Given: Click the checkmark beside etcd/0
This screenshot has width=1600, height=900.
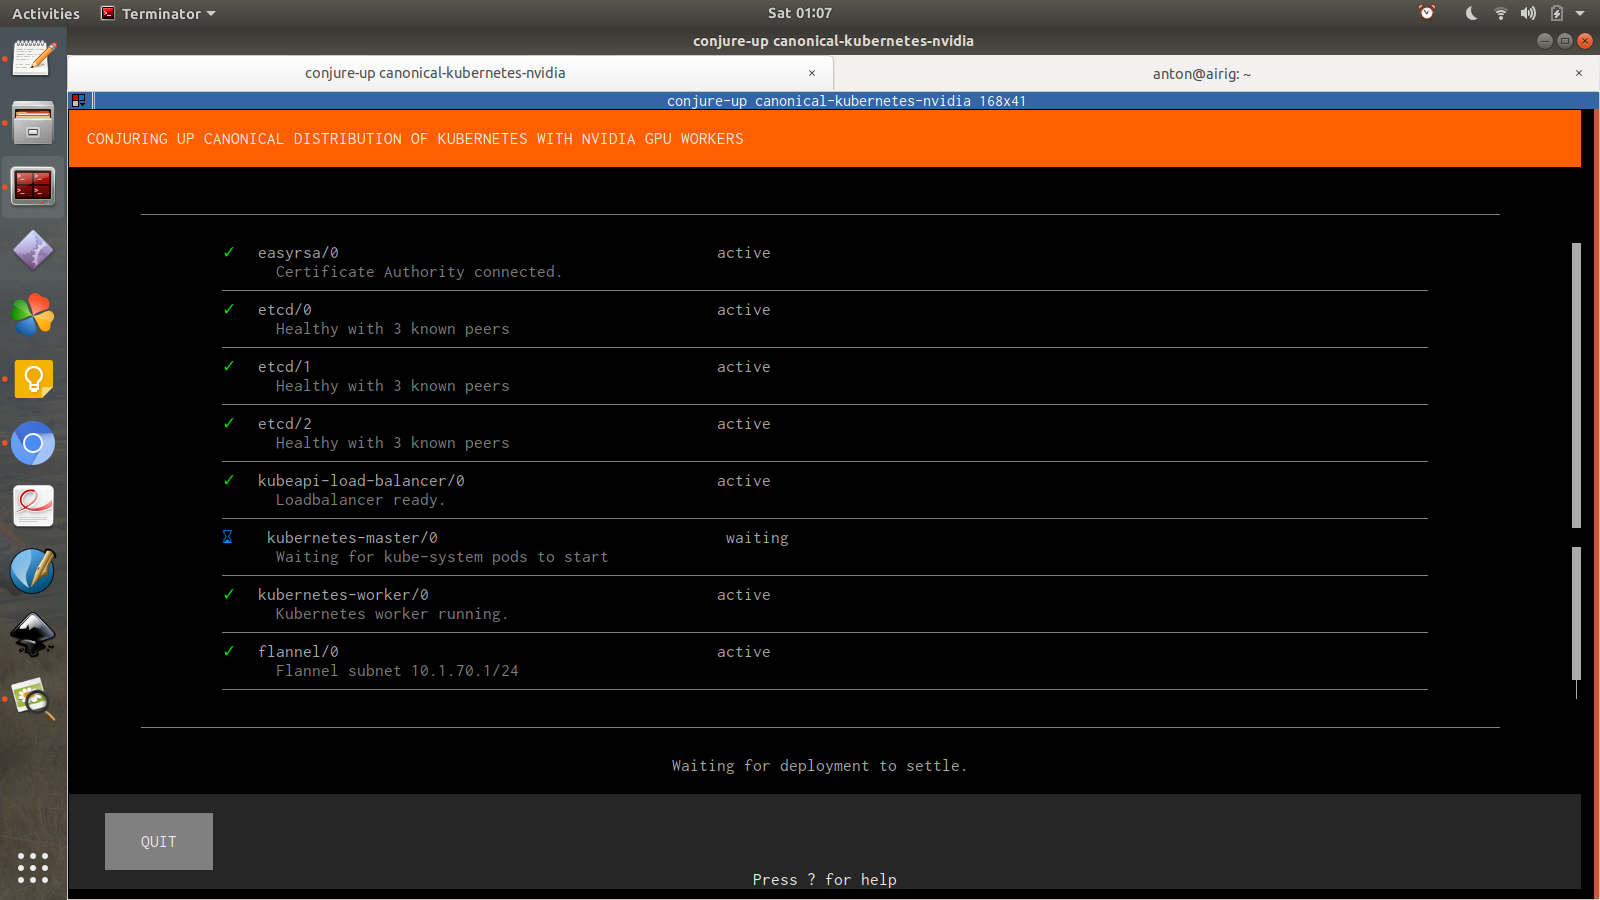Looking at the screenshot, I should click(229, 309).
